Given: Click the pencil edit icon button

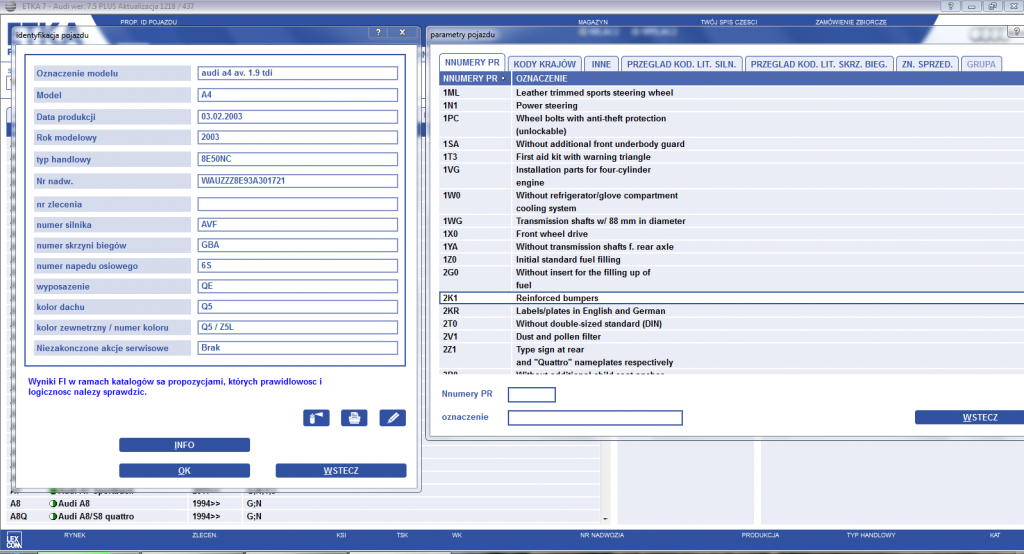Looking at the screenshot, I should tap(392, 418).
